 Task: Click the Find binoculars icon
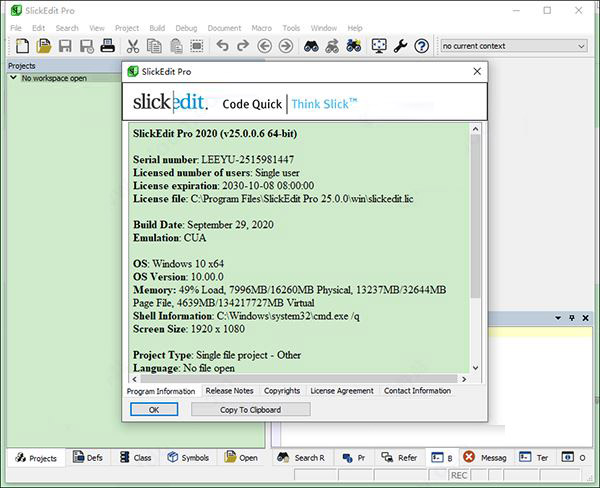click(311, 46)
